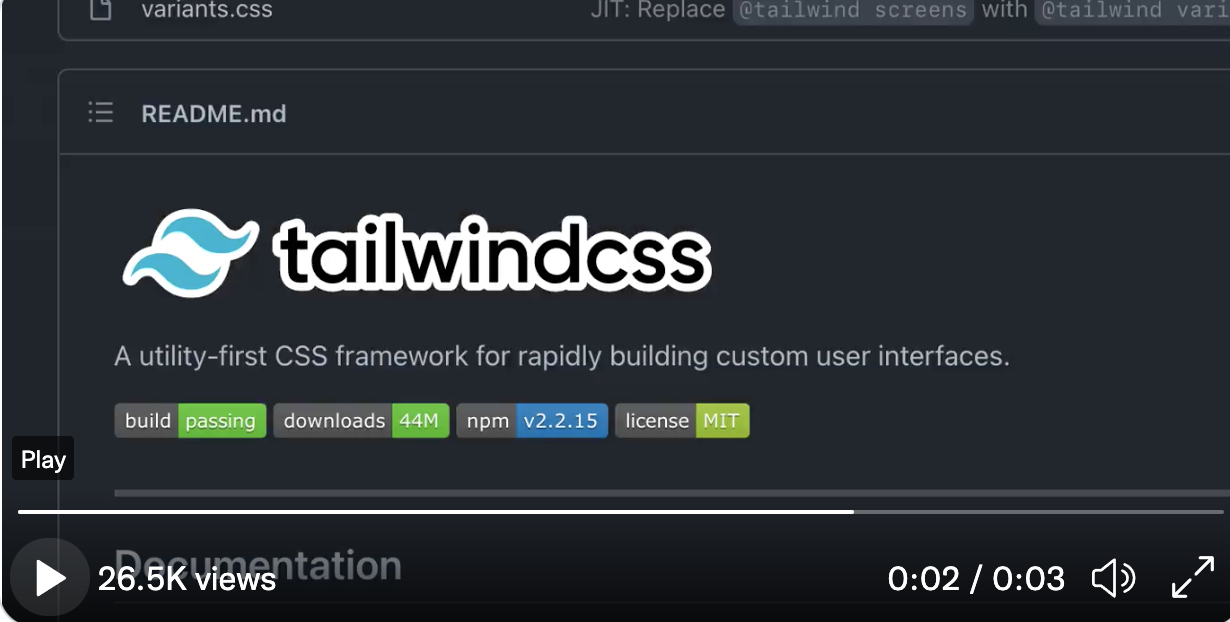Click the Documentation heading link

click(x=256, y=563)
